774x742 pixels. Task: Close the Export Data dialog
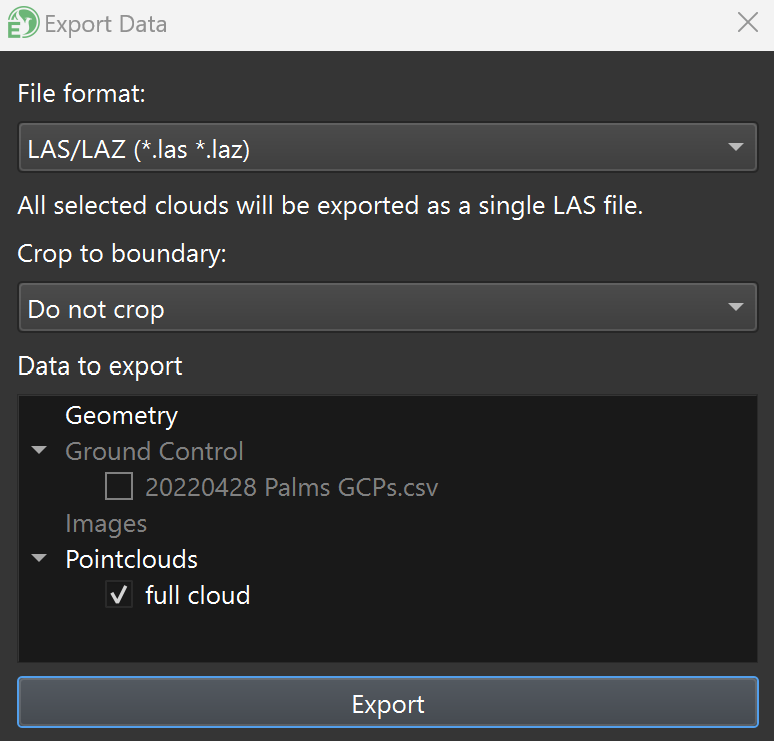(x=747, y=23)
